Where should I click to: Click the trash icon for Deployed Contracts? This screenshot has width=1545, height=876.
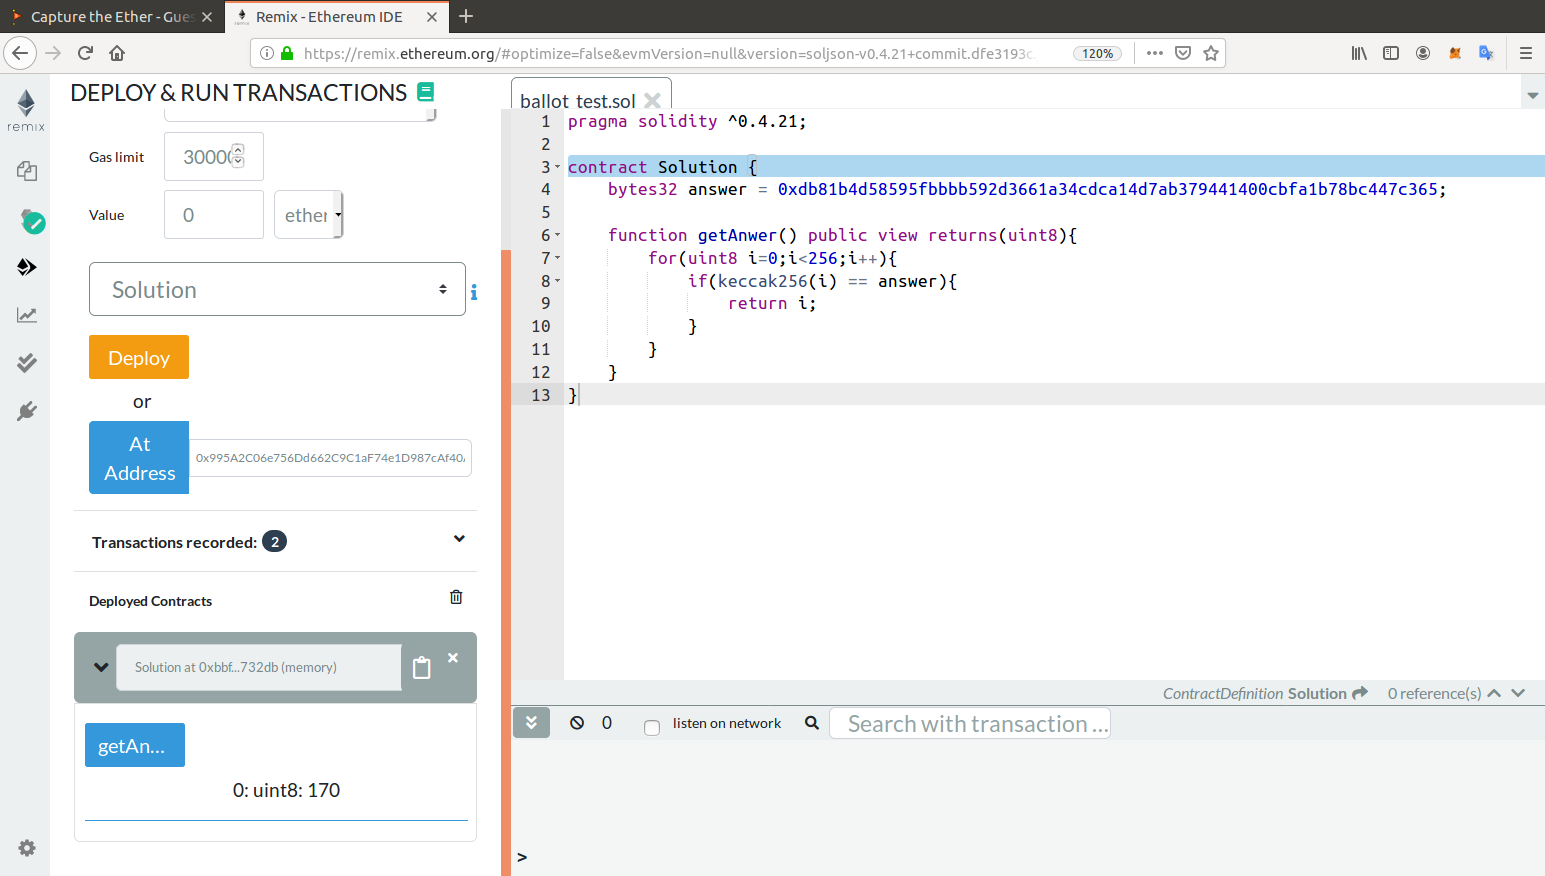point(456,597)
